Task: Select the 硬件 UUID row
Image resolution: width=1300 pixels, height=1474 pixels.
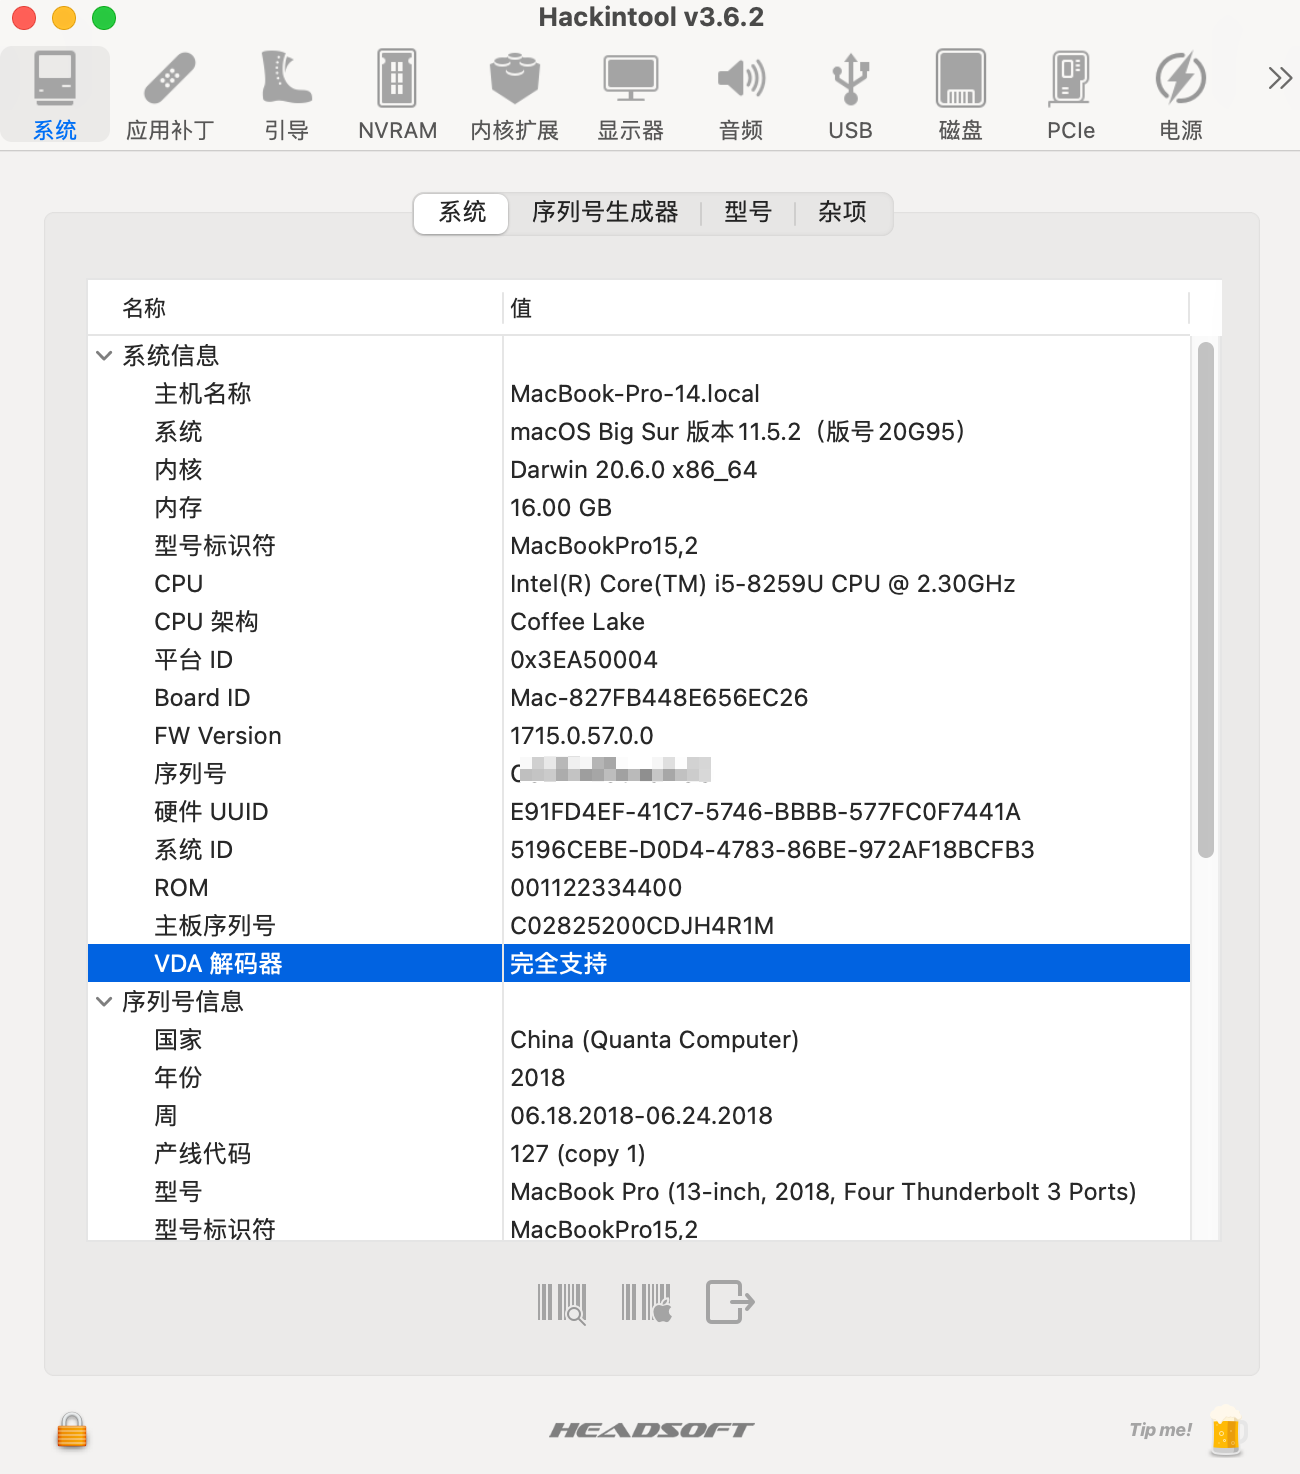Action: coord(639,812)
